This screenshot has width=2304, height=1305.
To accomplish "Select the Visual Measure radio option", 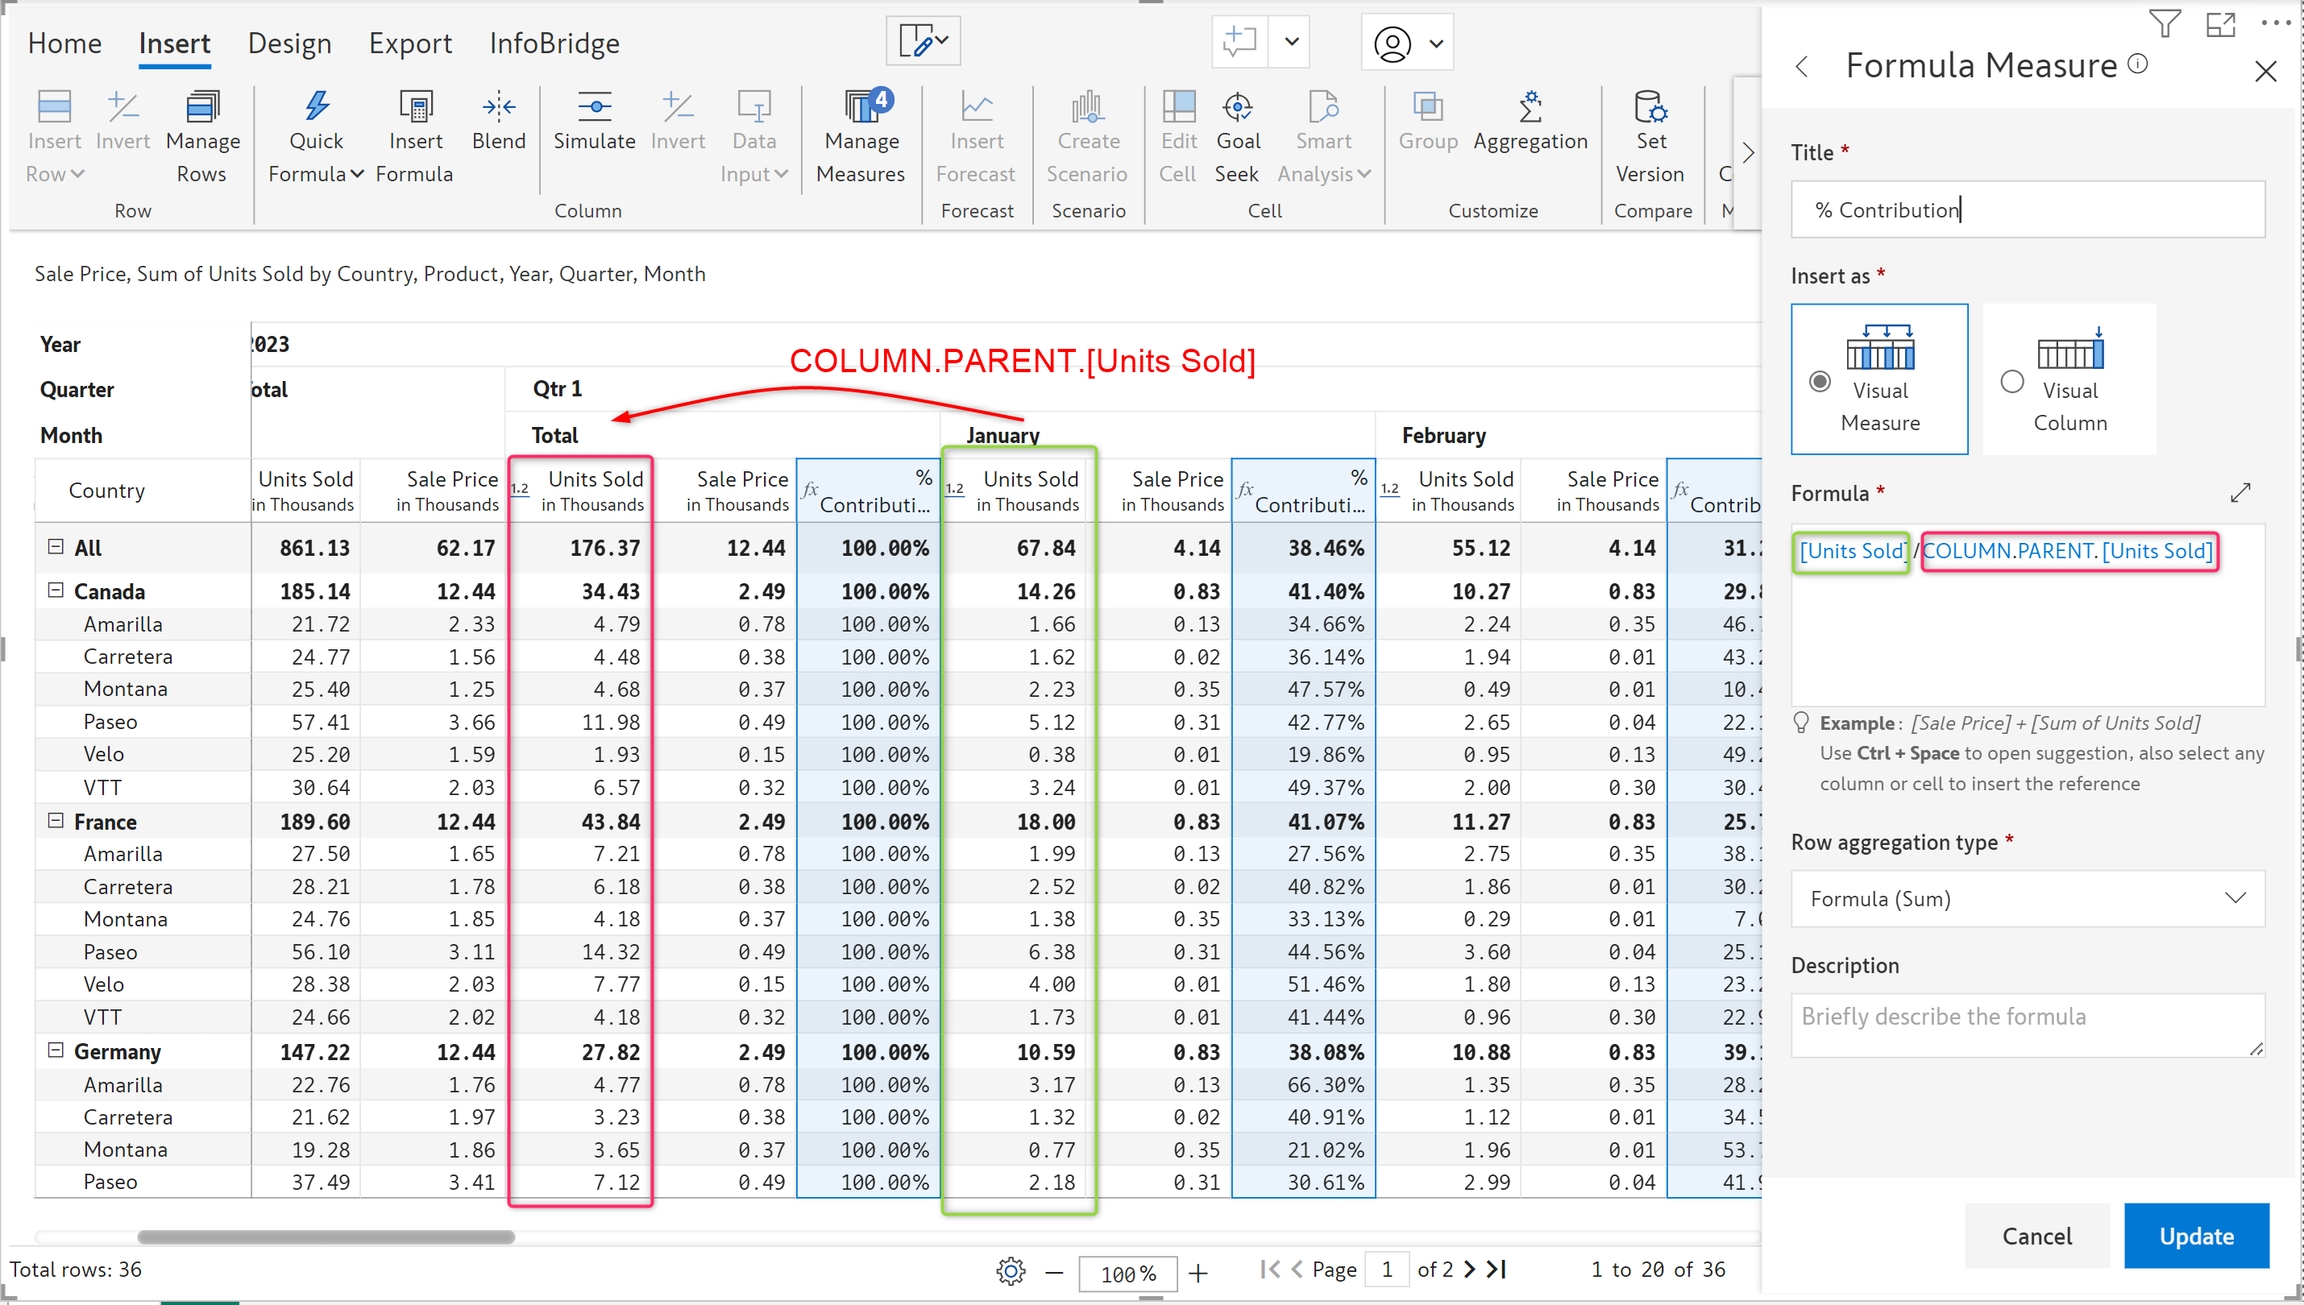I will click(1820, 382).
